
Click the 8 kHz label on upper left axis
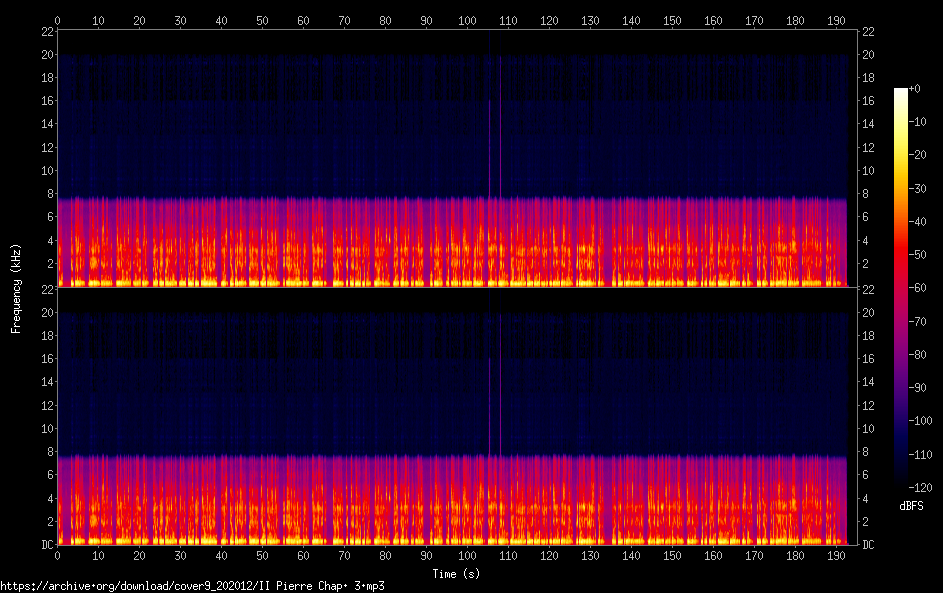pos(51,194)
